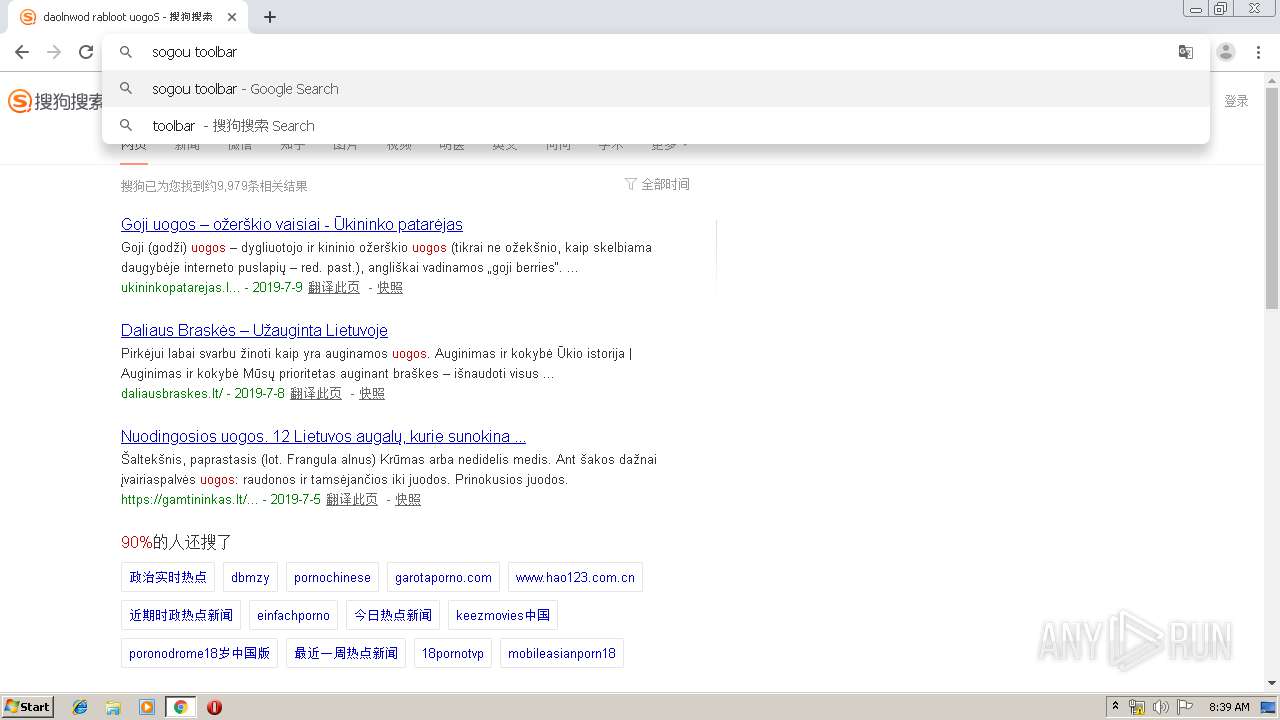Show hidden system tray icons
1280x720 pixels.
coord(1115,707)
